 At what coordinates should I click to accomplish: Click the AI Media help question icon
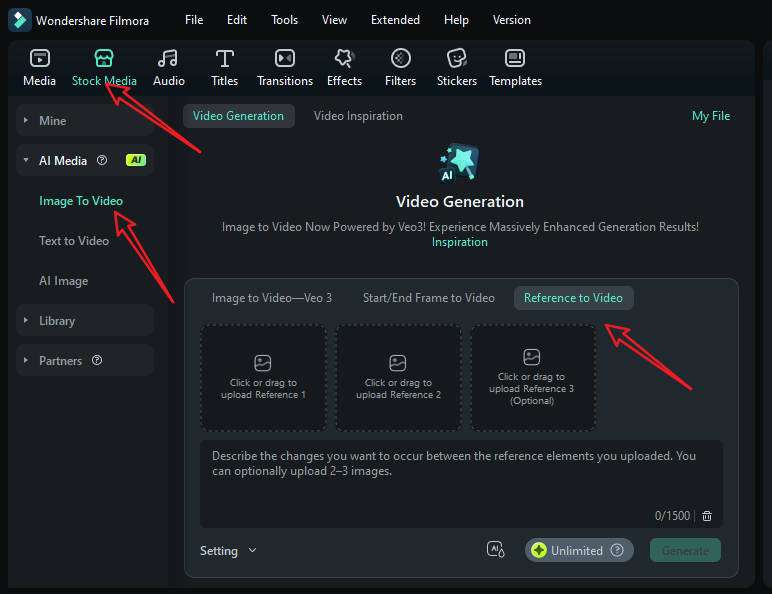point(102,160)
